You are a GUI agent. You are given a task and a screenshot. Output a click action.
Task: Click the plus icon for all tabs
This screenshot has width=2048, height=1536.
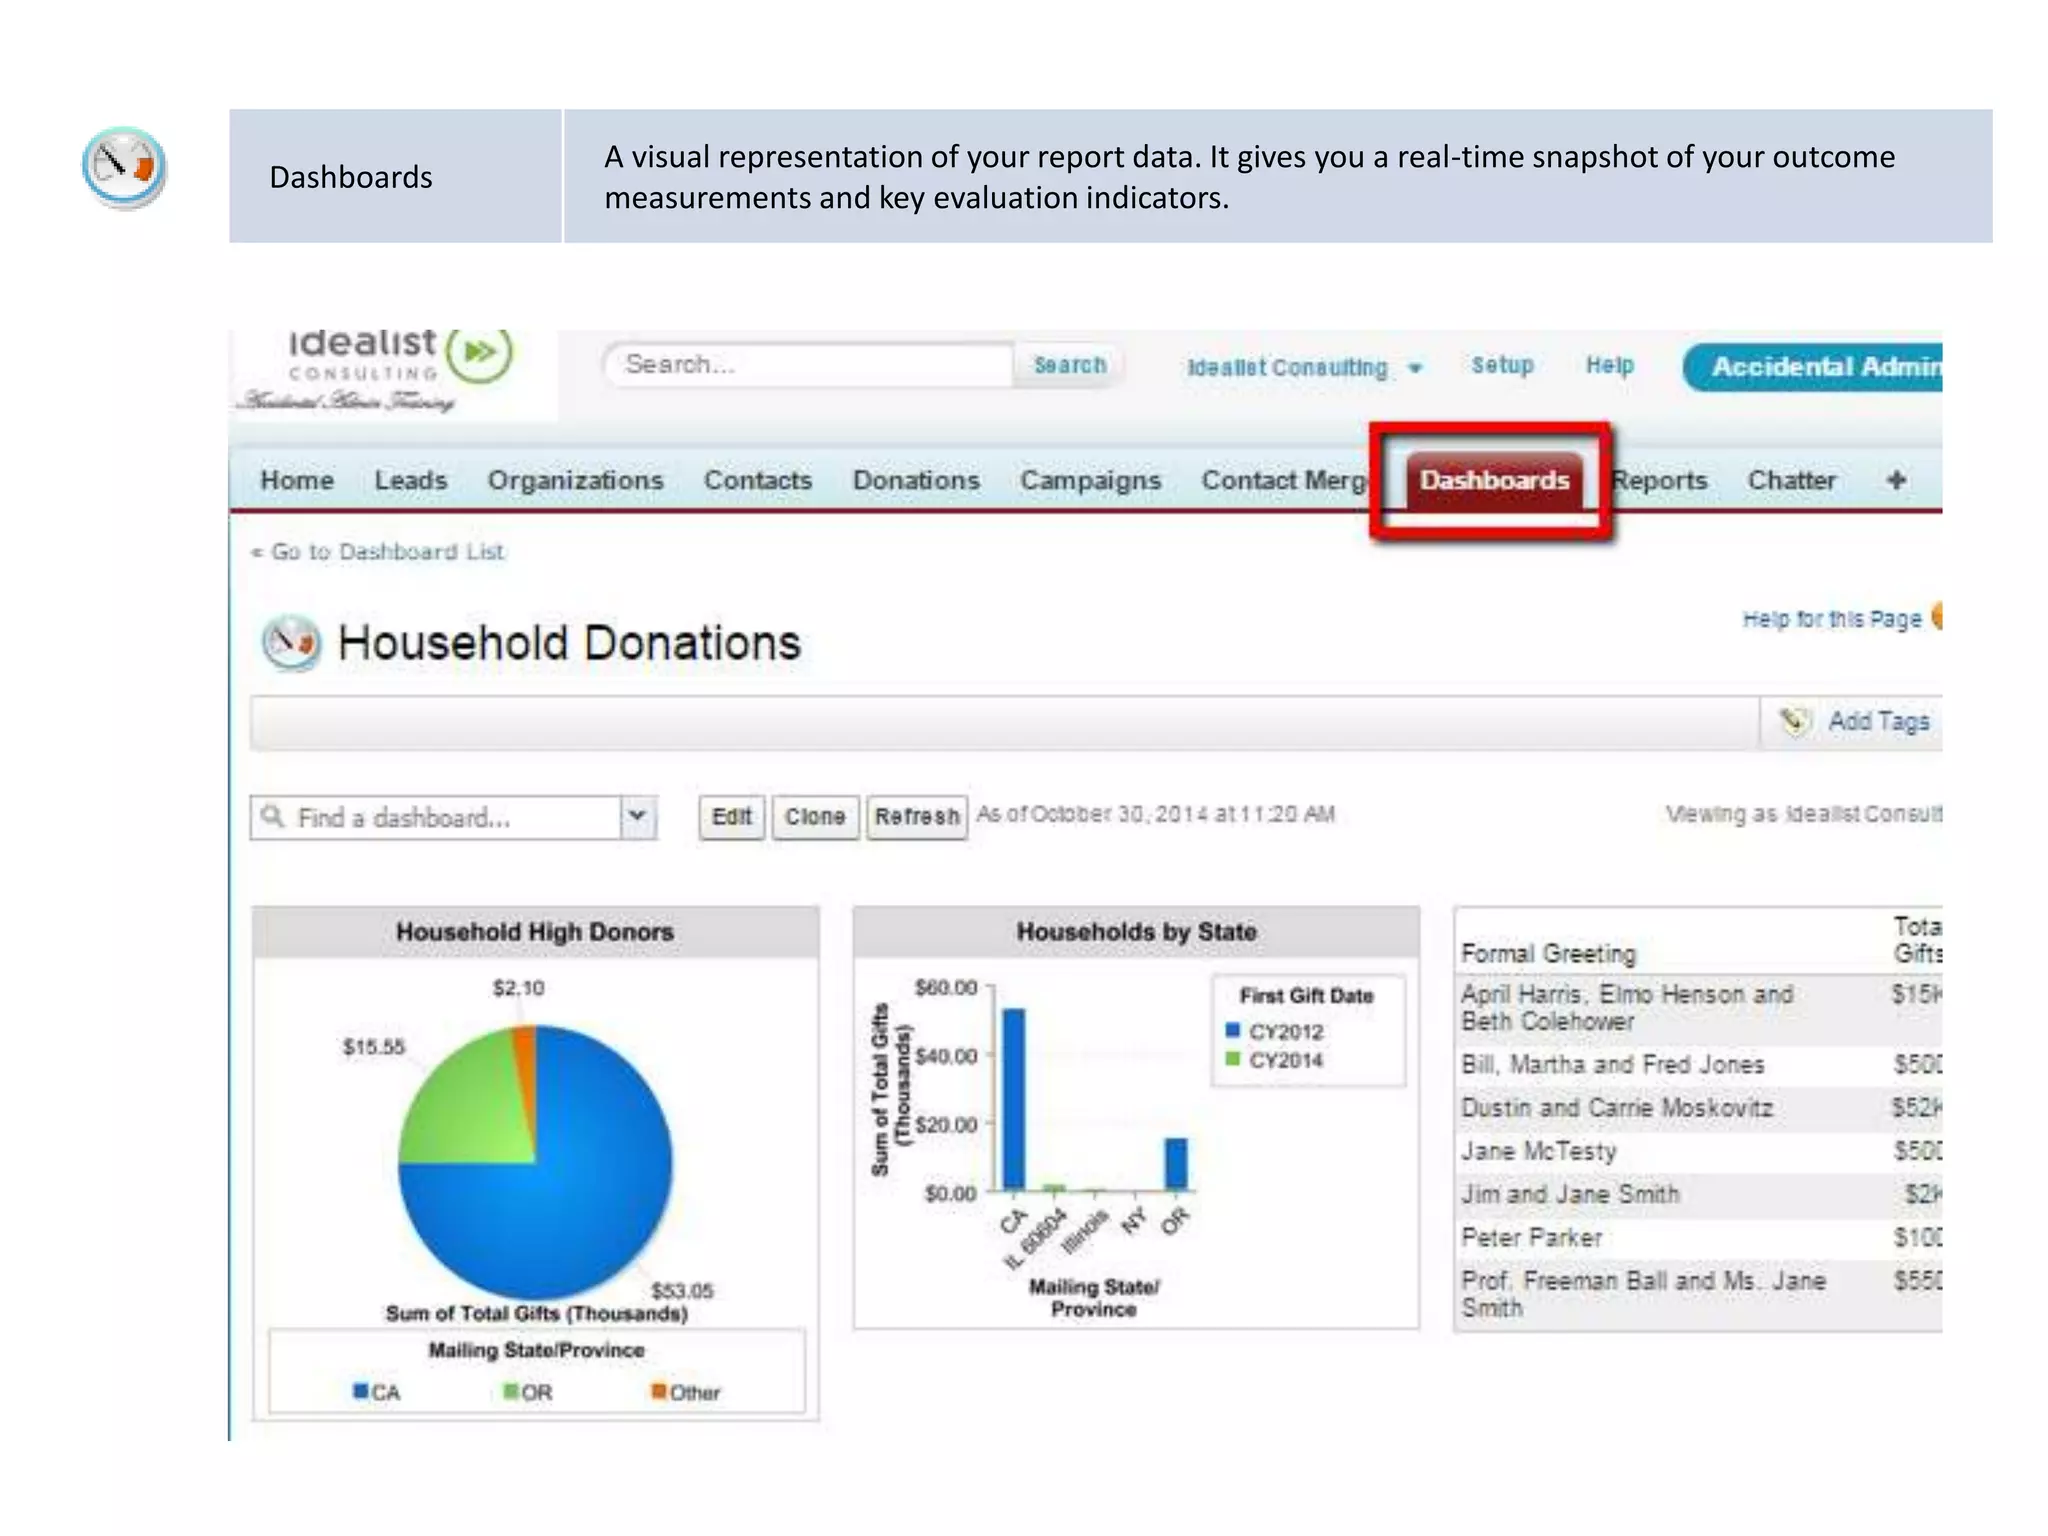(1896, 480)
